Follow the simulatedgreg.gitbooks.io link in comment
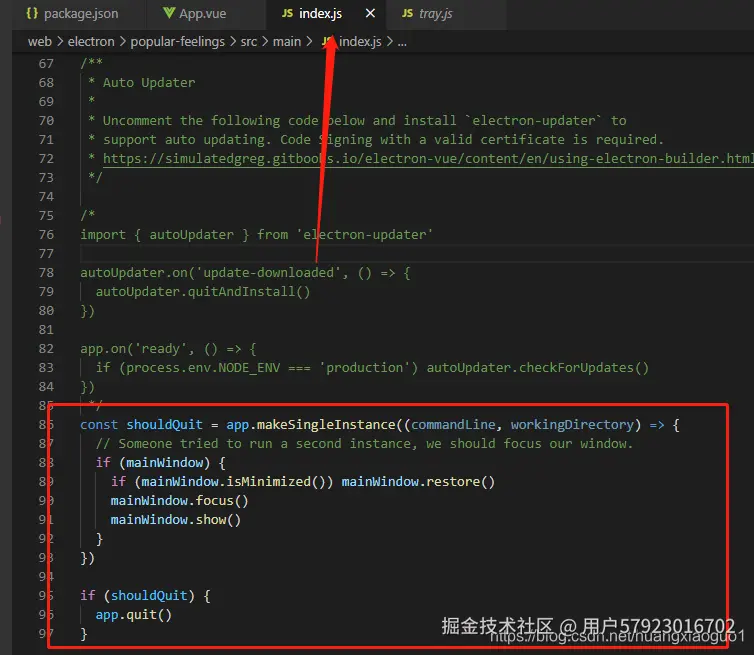754x655 pixels. [x=428, y=159]
